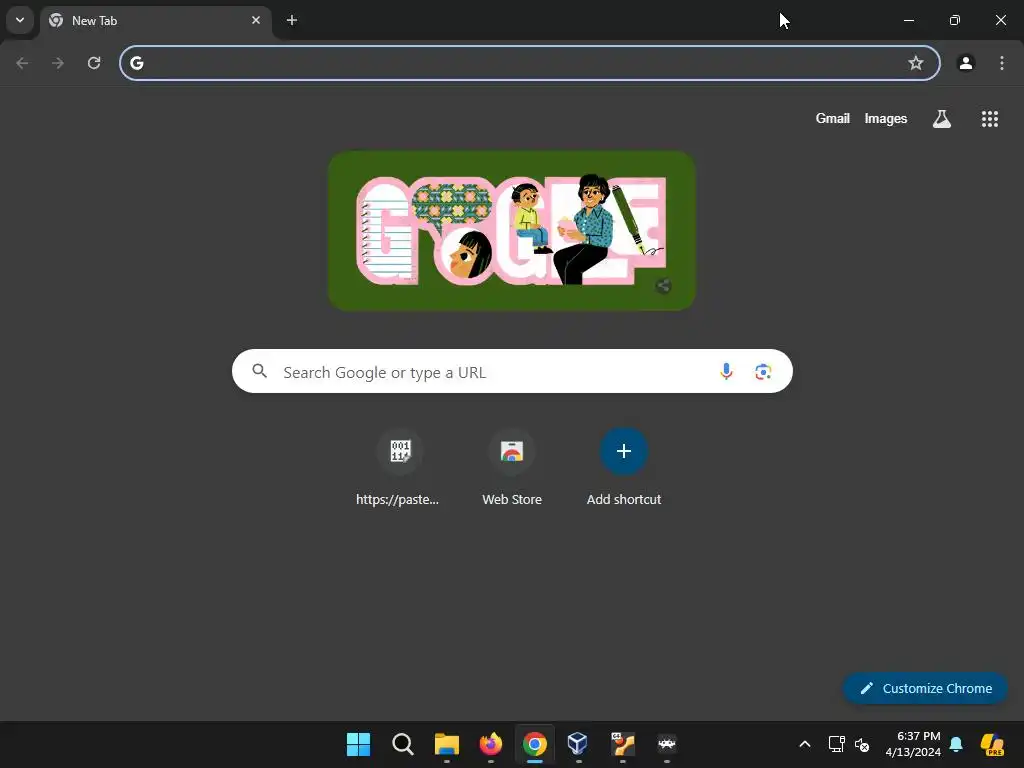Open the Copilot preview icon
The width and height of the screenshot is (1024, 768).
[992, 744]
